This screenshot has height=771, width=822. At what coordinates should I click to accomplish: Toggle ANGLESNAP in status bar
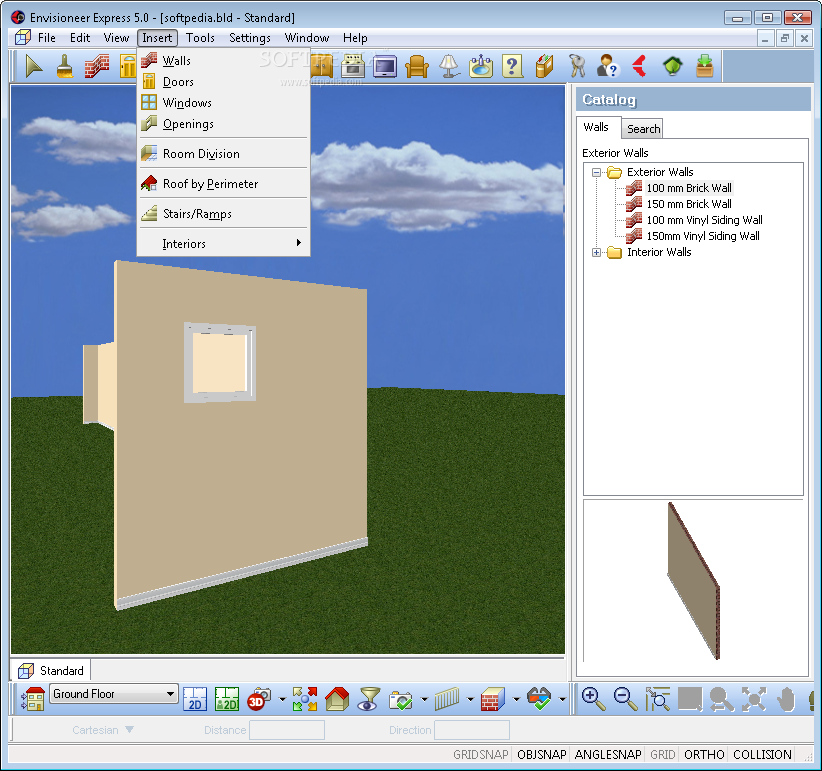pyautogui.click(x=608, y=754)
